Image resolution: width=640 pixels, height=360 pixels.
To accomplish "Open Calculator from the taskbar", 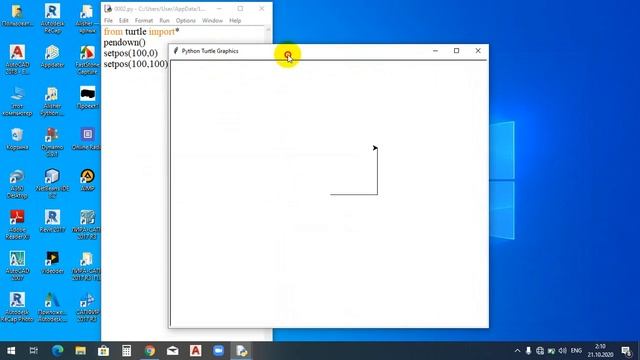I will click(x=127, y=351).
